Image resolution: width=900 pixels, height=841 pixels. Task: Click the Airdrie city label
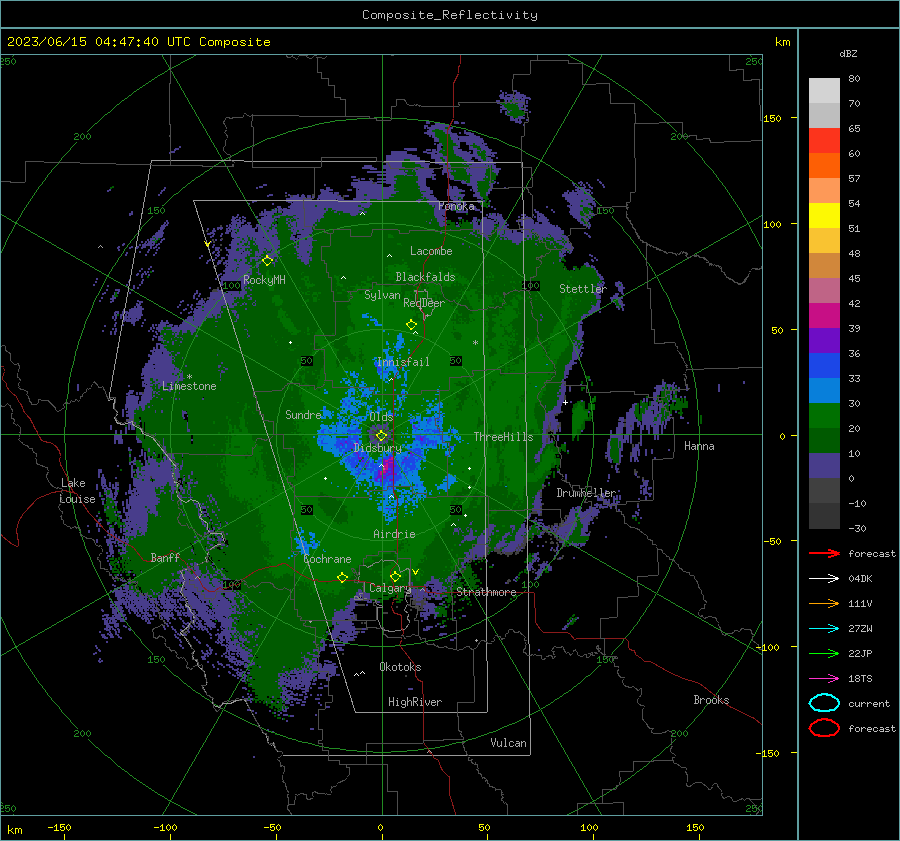click(394, 534)
